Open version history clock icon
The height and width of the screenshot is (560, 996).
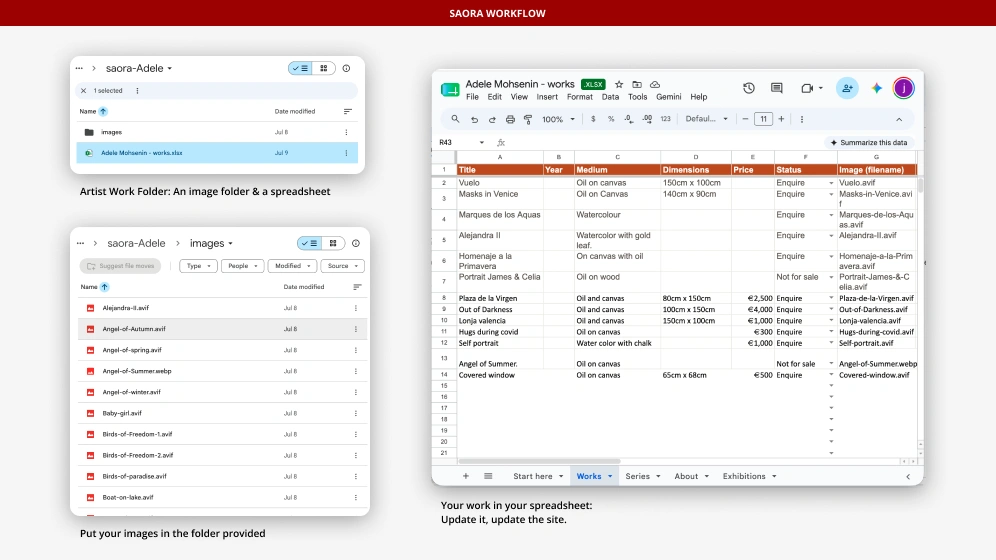coord(749,88)
